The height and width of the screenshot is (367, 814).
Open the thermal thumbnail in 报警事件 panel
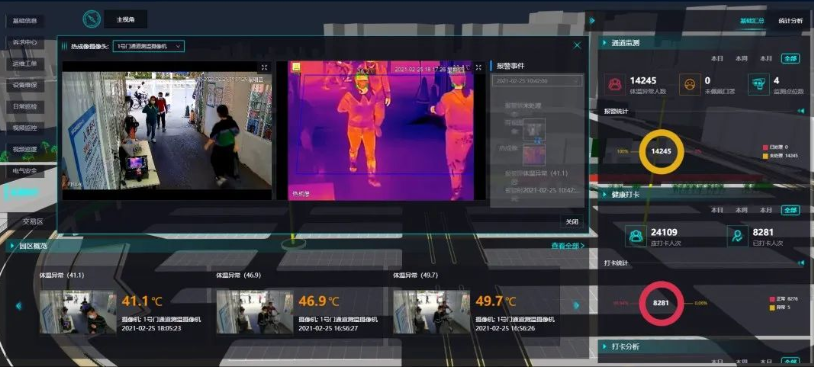534,155
